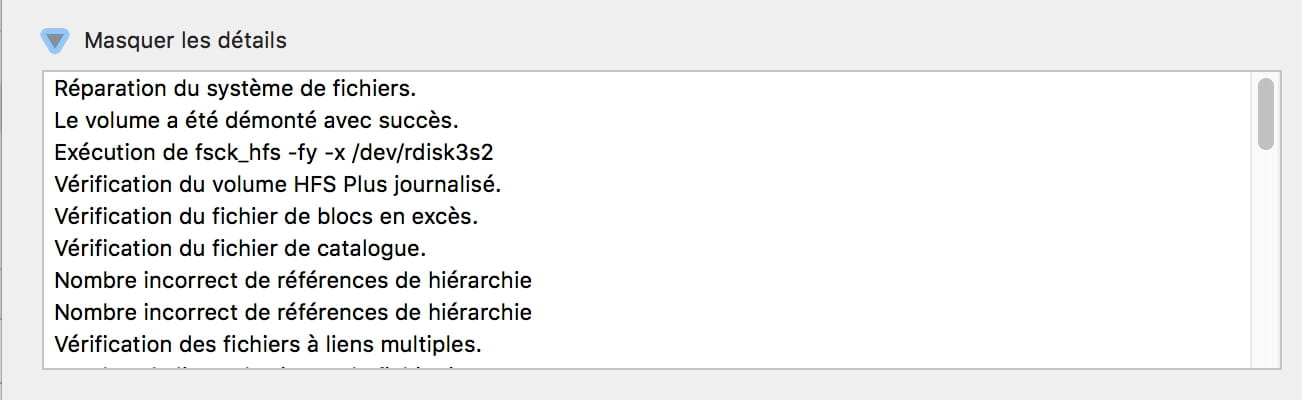Click the partially hidden last log line
Image resolution: width=1302 pixels, height=400 pixels.
coord(262,366)
